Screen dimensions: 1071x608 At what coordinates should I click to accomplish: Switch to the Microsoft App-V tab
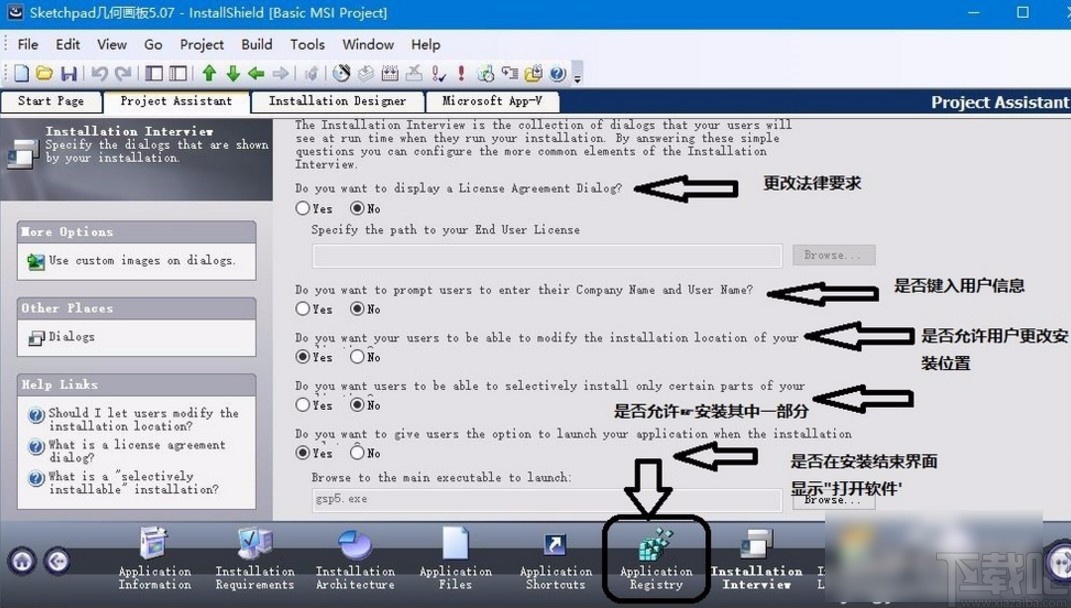click(492, 101)
